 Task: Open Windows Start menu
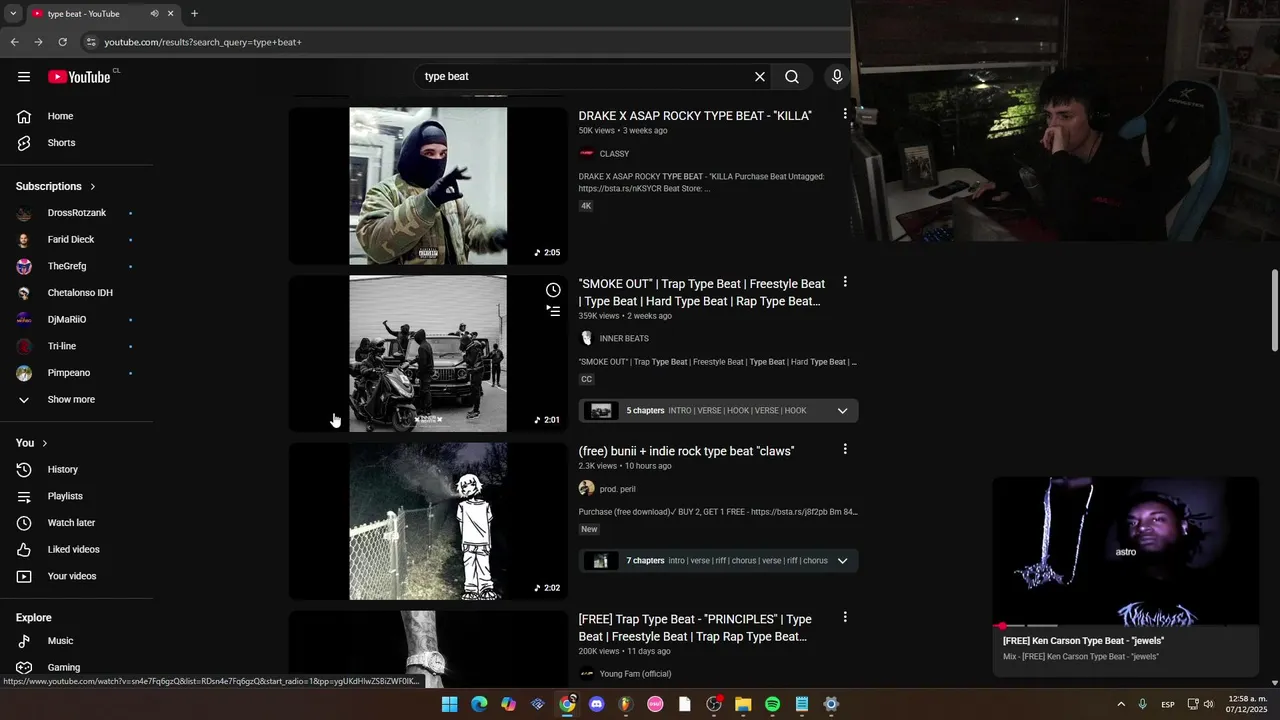coord(449,704)
